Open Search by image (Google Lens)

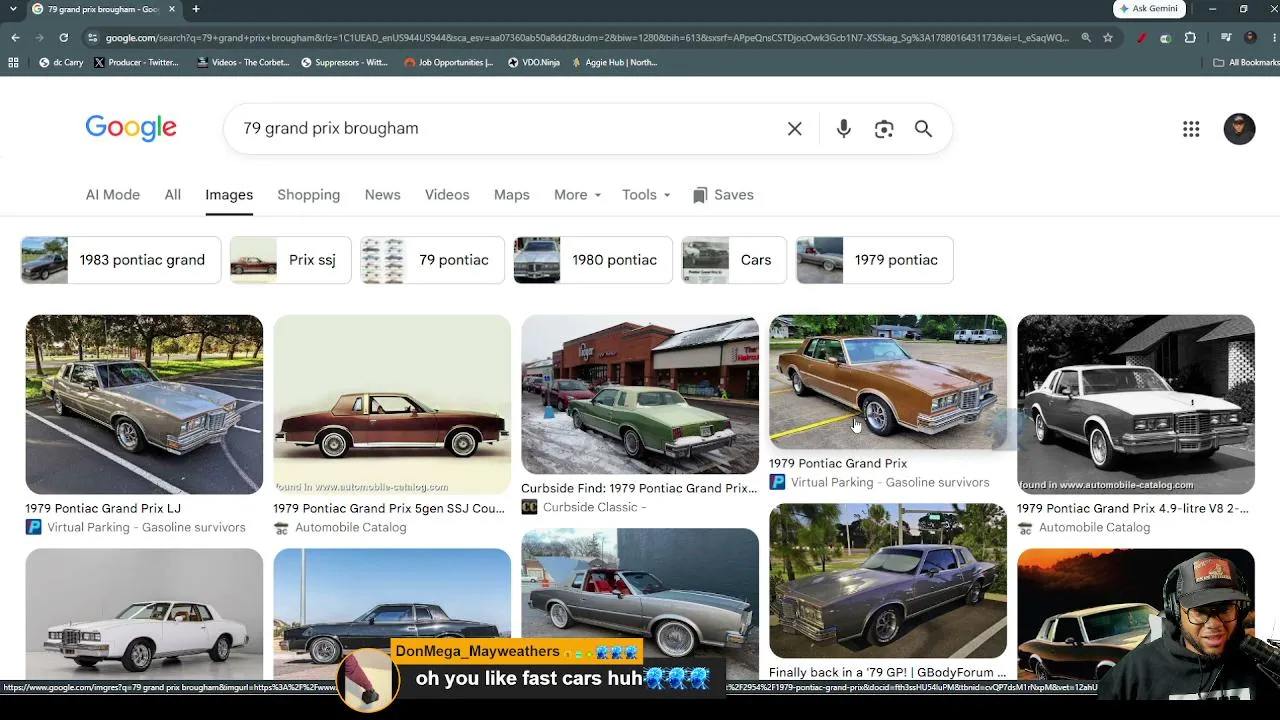[884, 129]
